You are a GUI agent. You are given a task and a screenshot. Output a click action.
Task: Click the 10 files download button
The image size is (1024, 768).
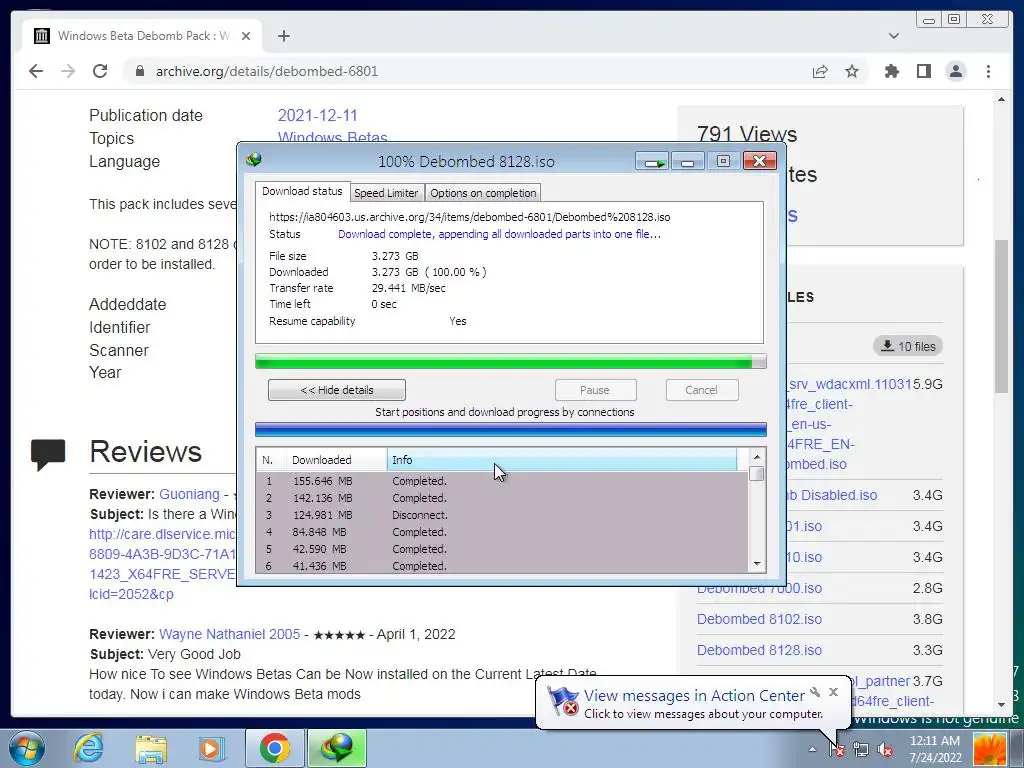tap(908, 346)
